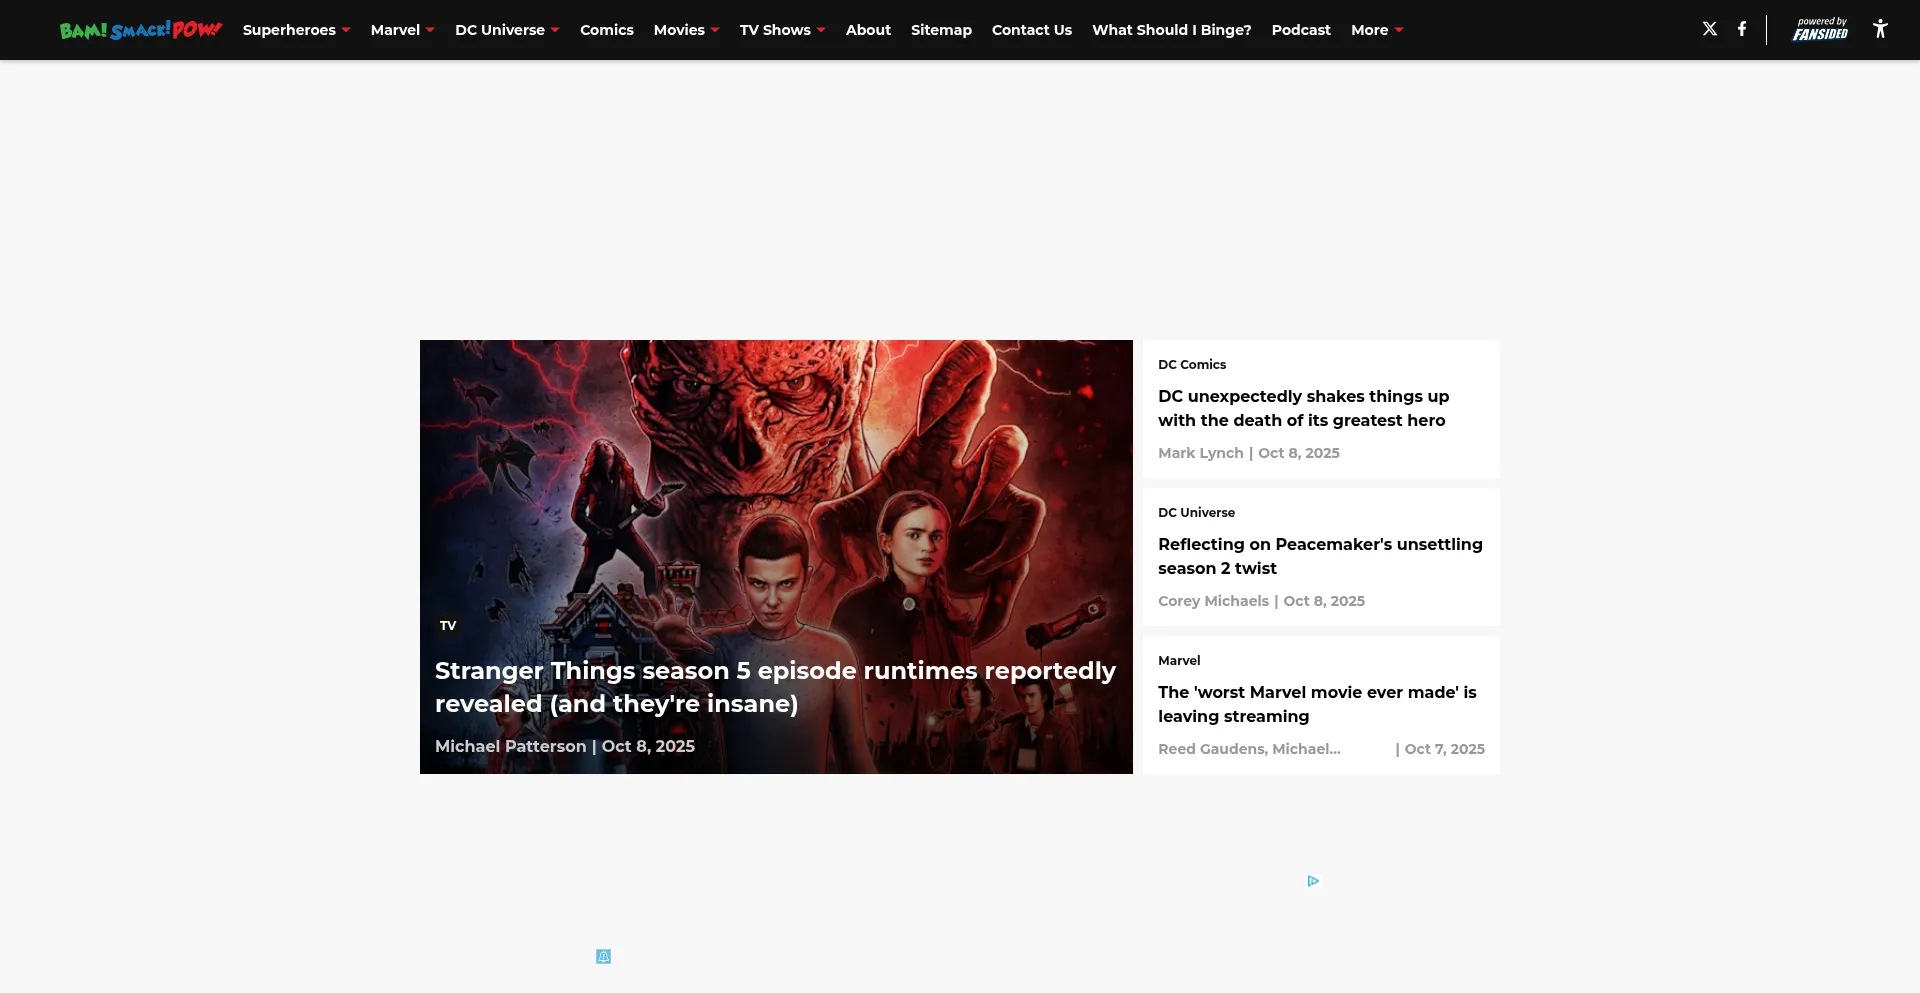
Task: Open the X (Twitter) social icon
Action: click(x=1709, y=29)
